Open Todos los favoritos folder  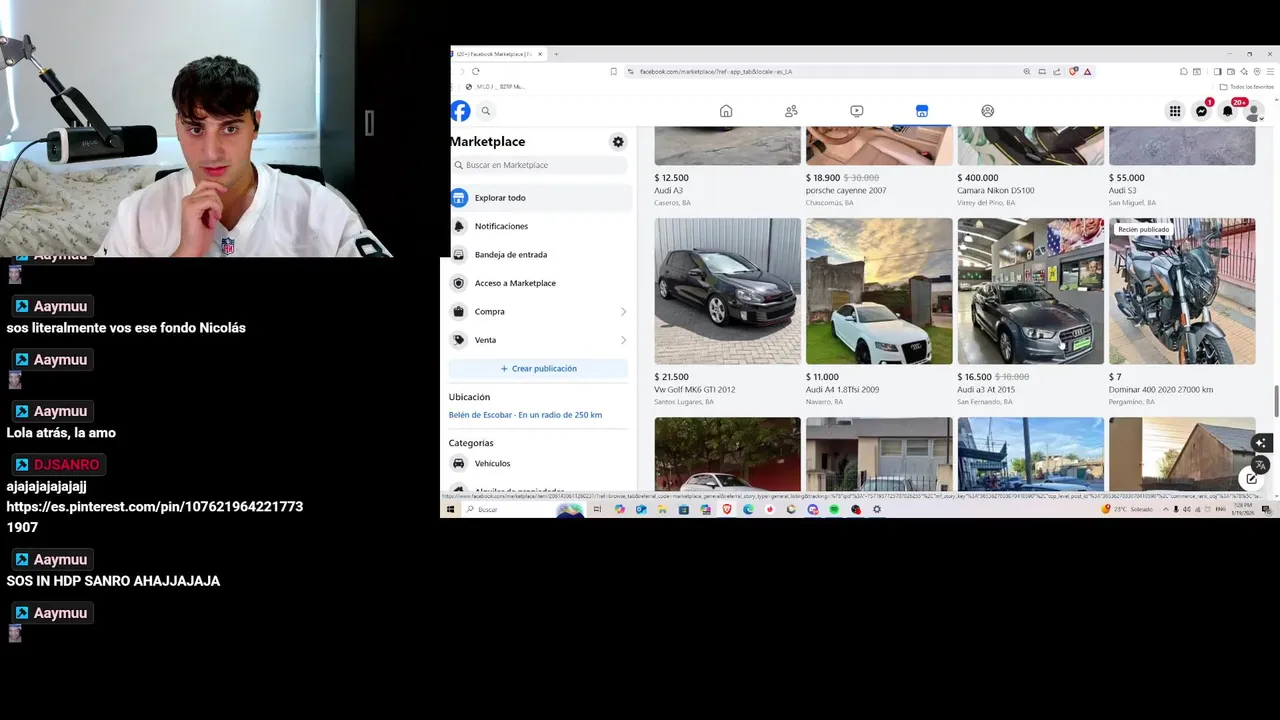[x=1246, y=87]
